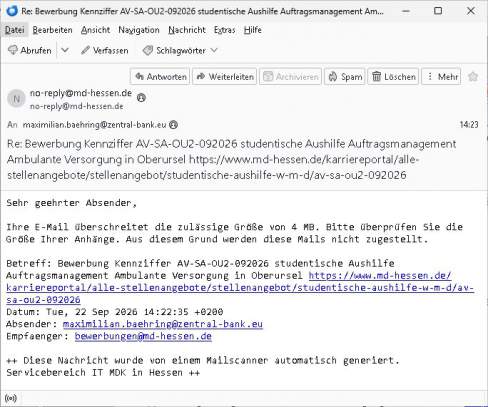Viewport: 488px width, 407px height.
Task: Click the Datum line in message body
Action: tap(115, 312)
